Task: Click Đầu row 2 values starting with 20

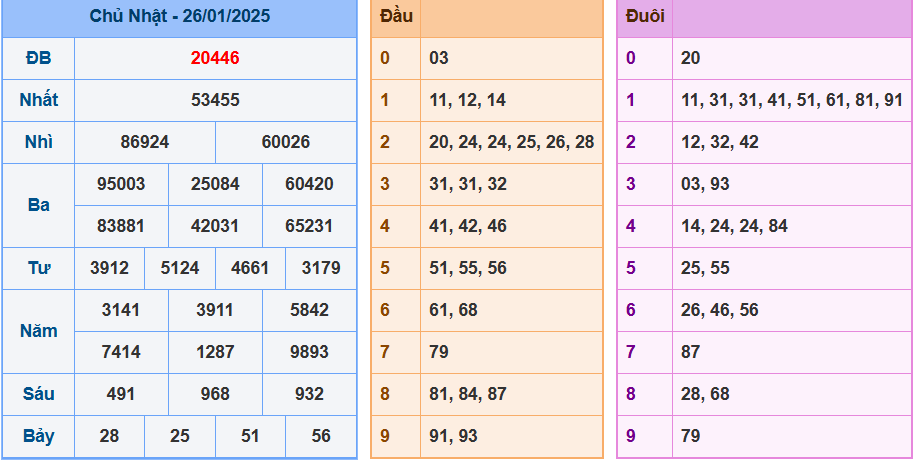Action: click(511, 142)
